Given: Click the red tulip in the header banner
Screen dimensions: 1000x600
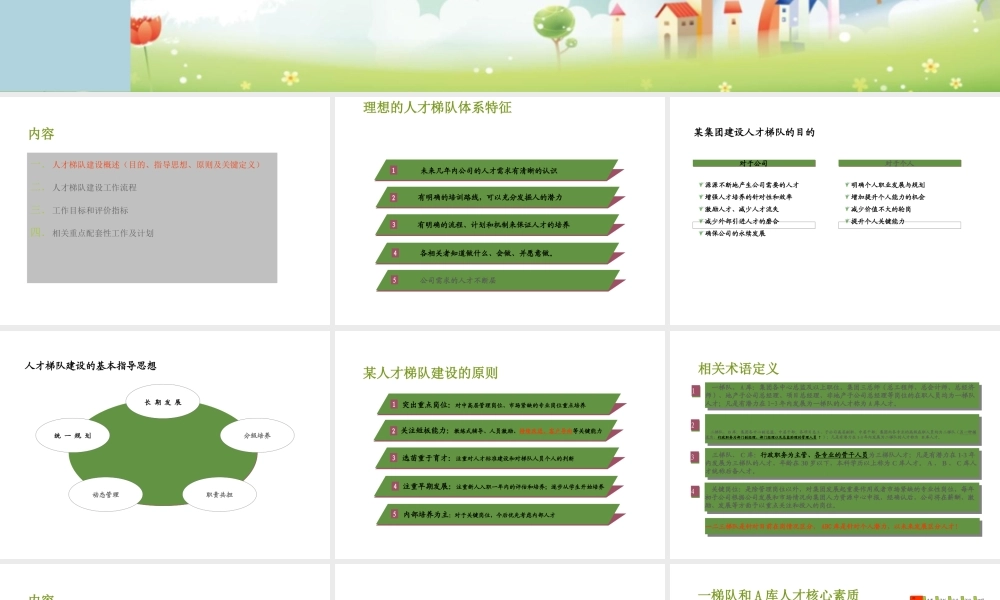Looking at the screenshot, I should coord(145,32).
